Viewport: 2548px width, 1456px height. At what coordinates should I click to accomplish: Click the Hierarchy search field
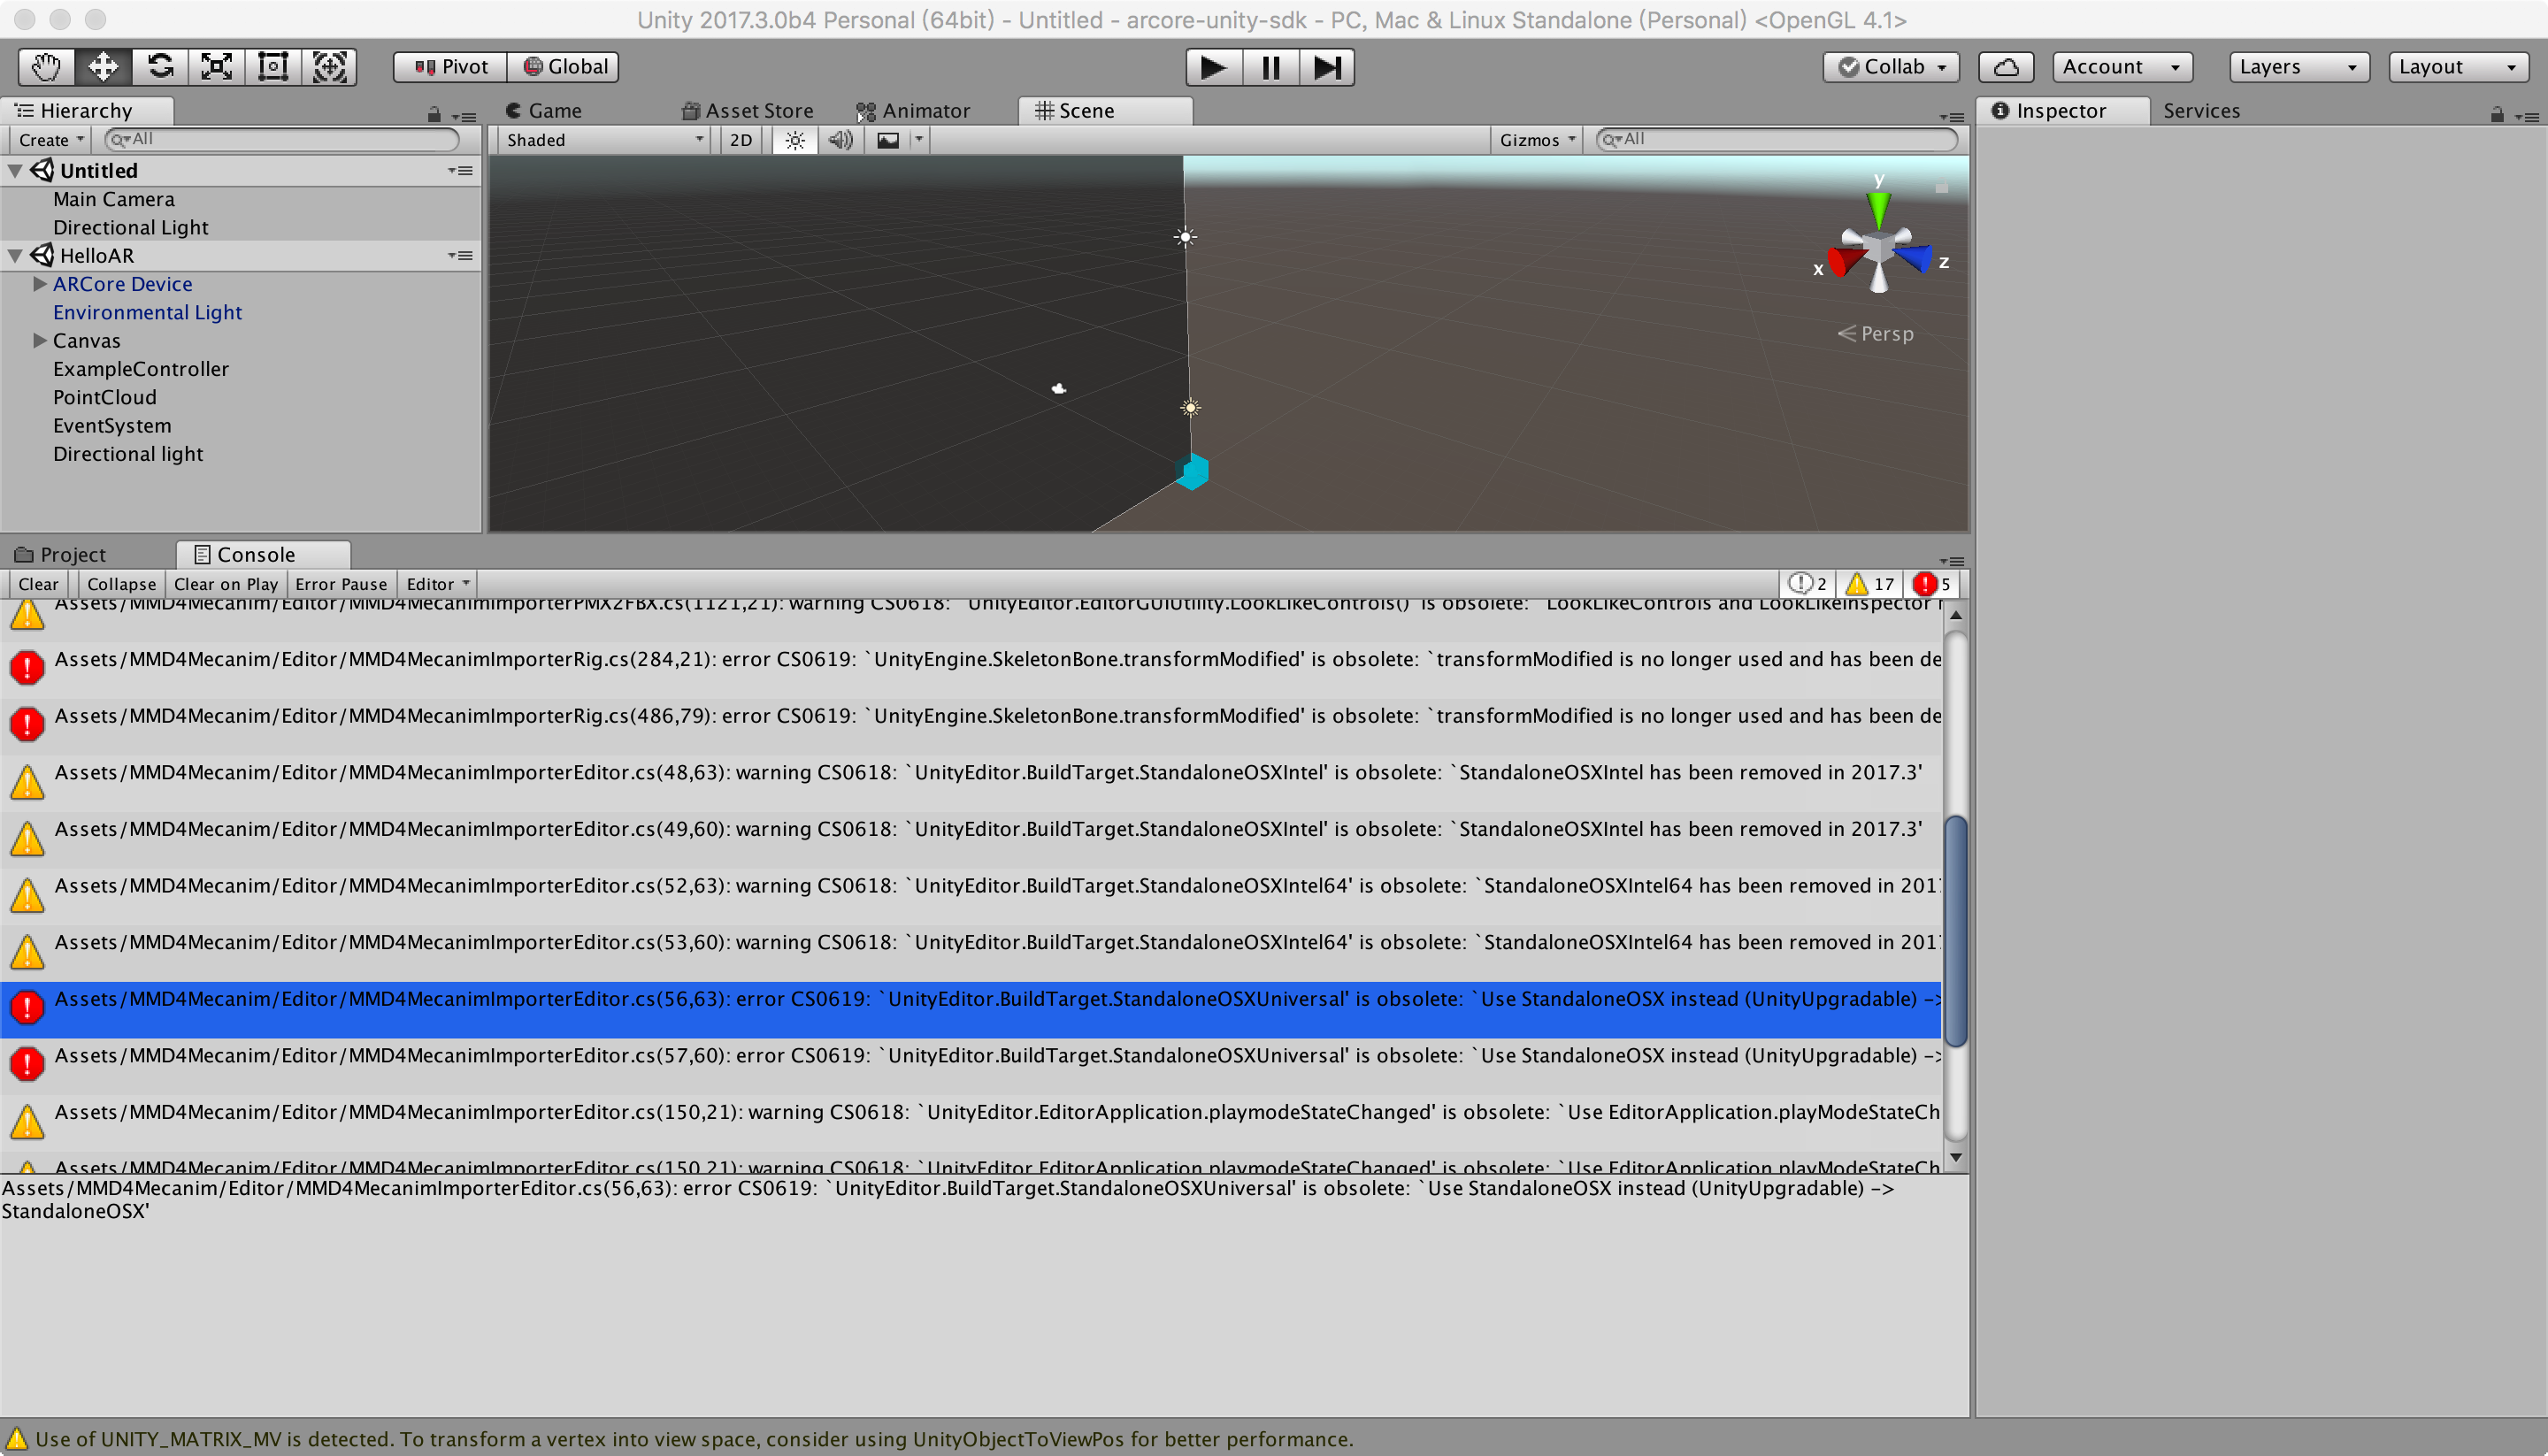[x=280, y=140]
